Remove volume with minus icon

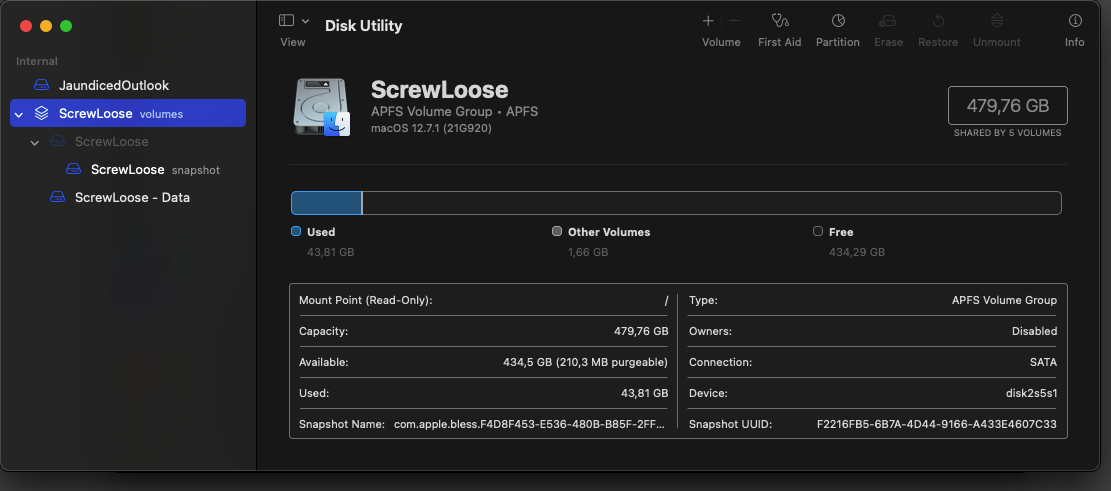734,21
